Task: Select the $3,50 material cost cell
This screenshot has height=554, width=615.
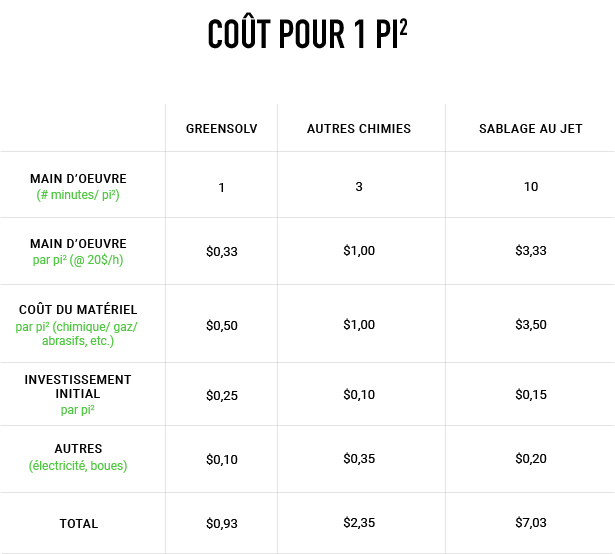Action: [x=530, y=325]
